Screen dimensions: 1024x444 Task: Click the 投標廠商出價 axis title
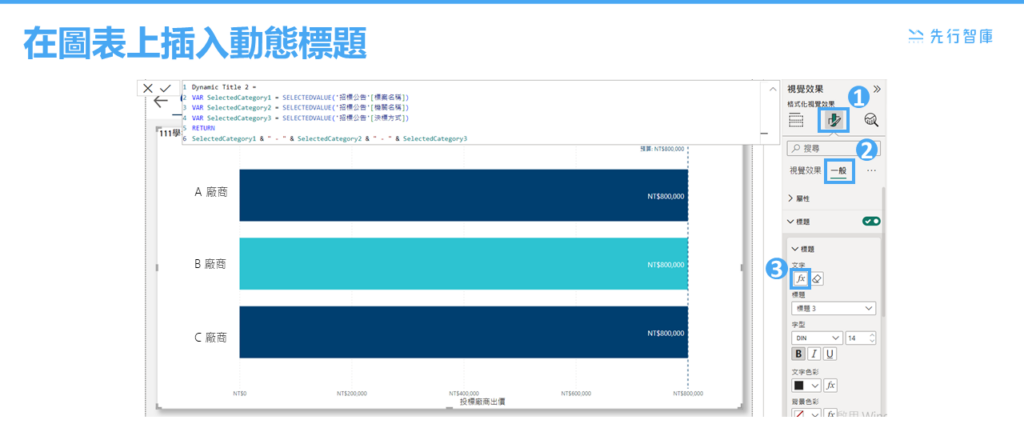pos(482,402)
